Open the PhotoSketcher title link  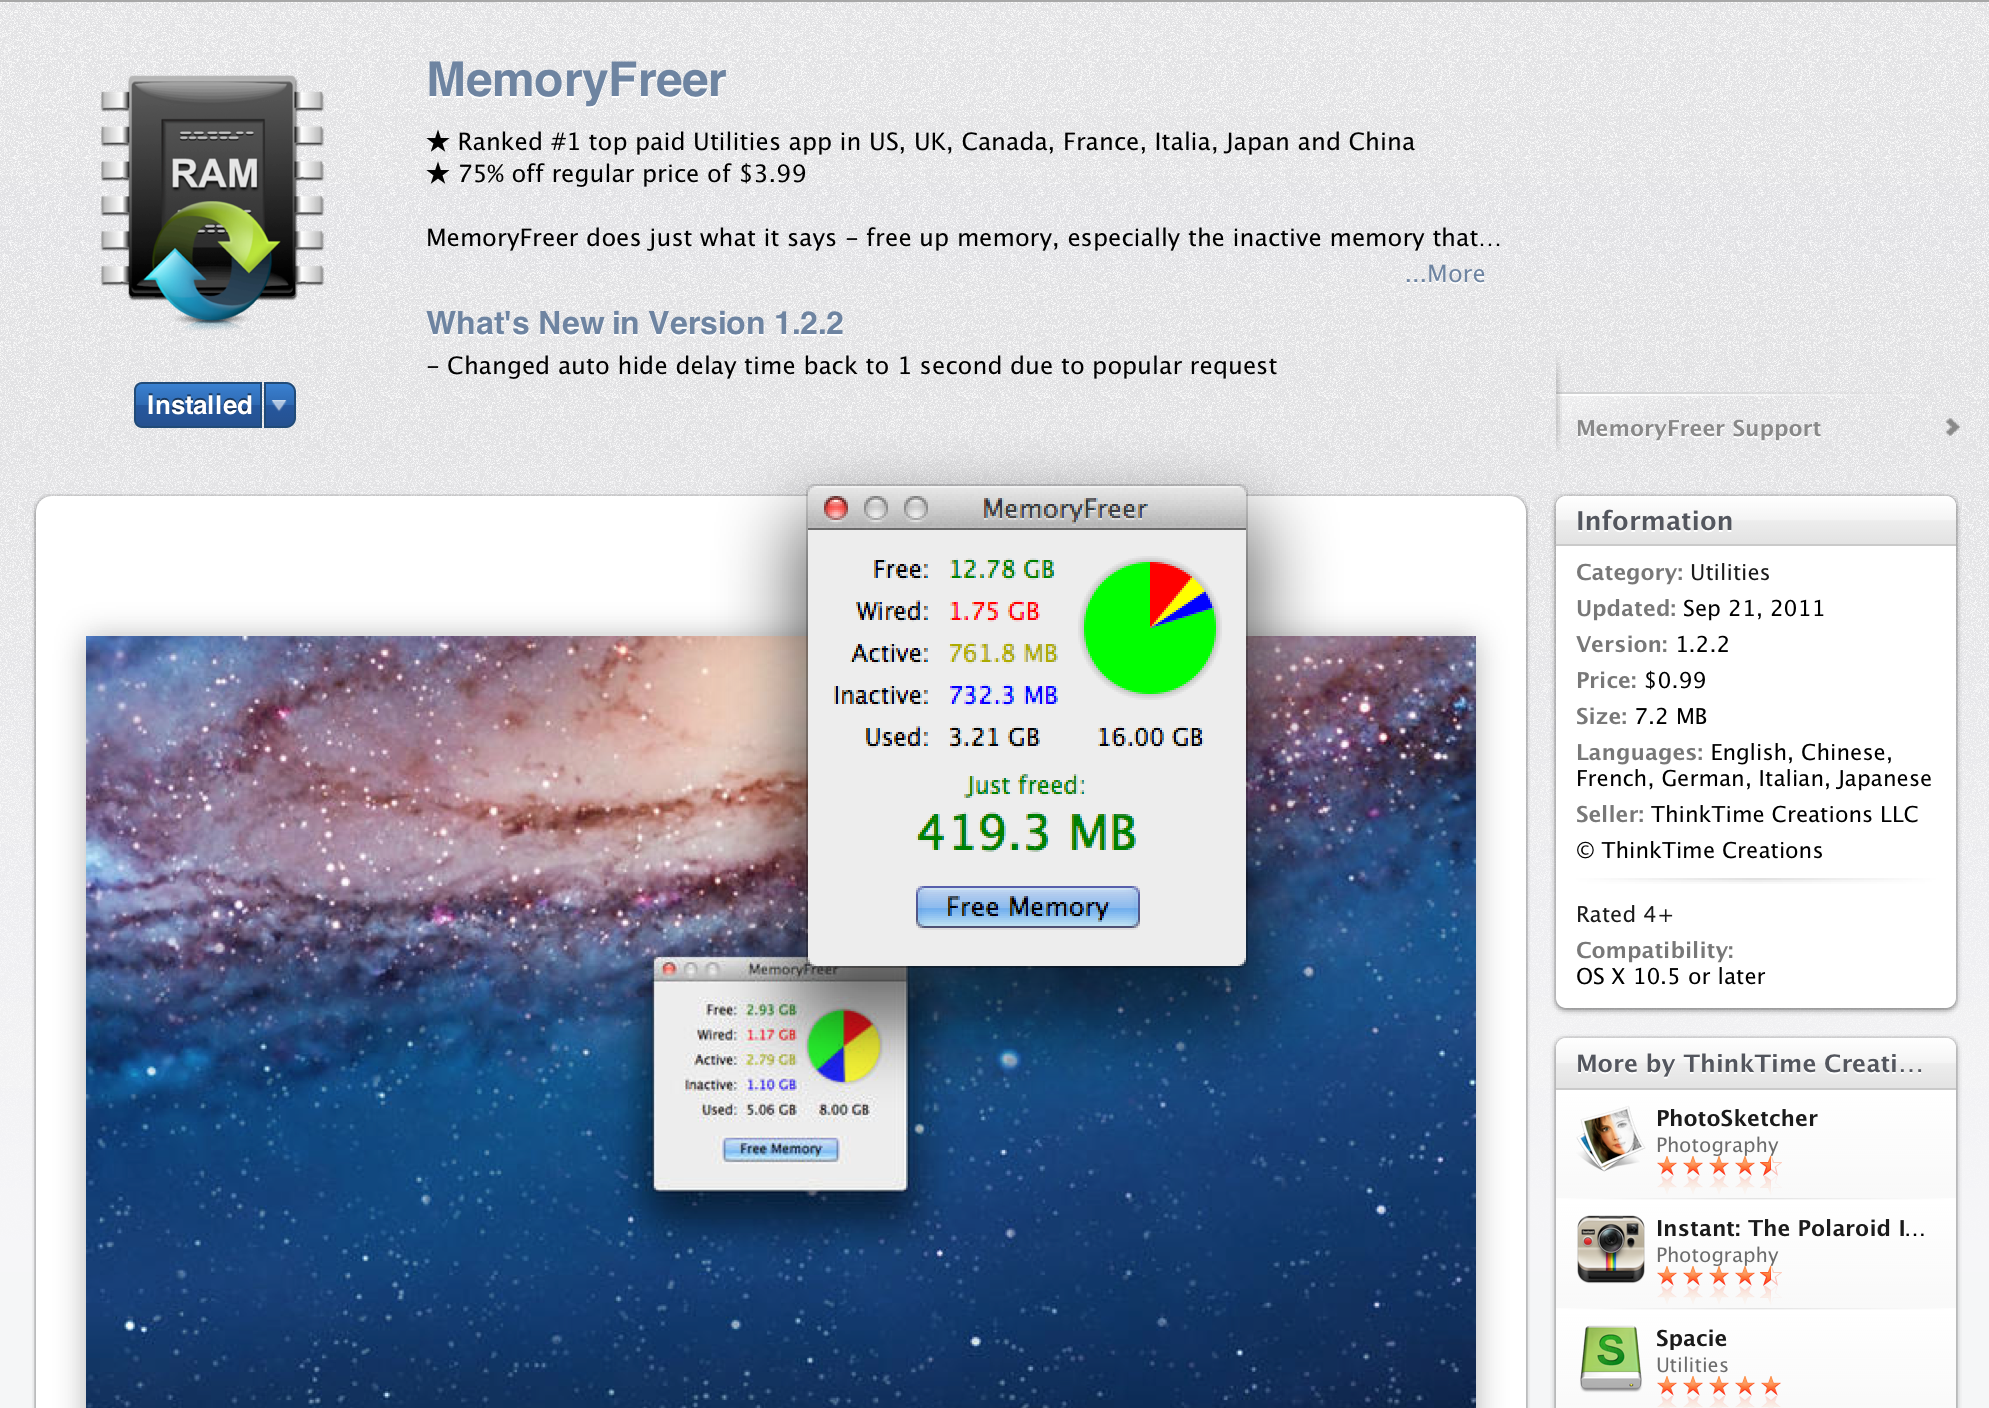(x=1736, y=1118)
